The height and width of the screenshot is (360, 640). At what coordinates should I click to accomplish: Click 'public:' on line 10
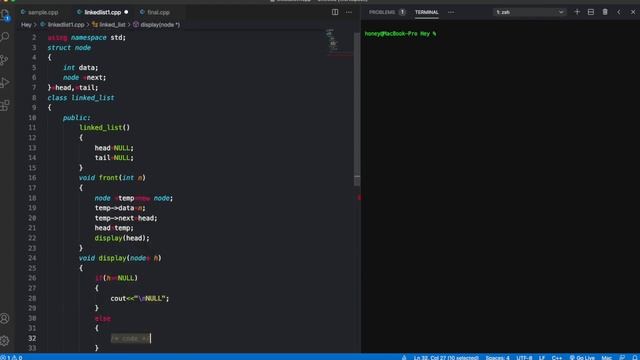coord(77,118)
